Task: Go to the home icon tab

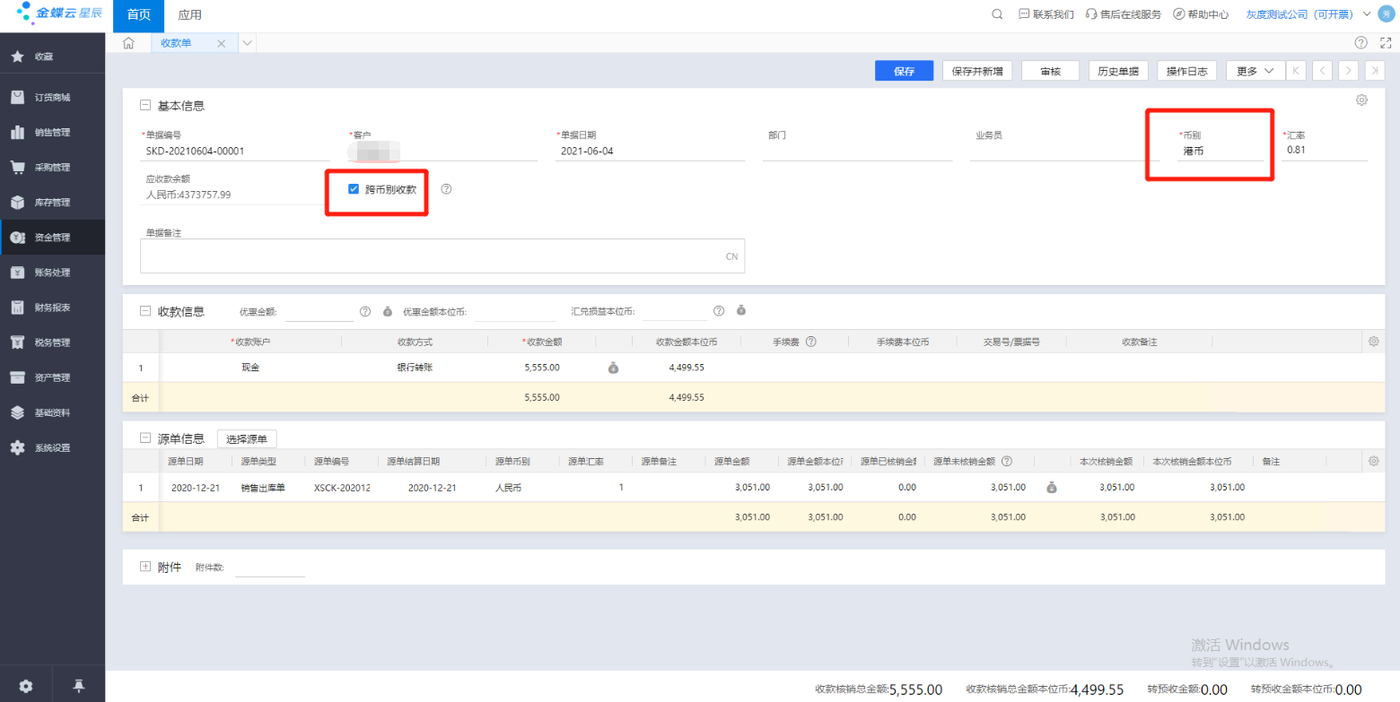Action: [x=128, y=44]
